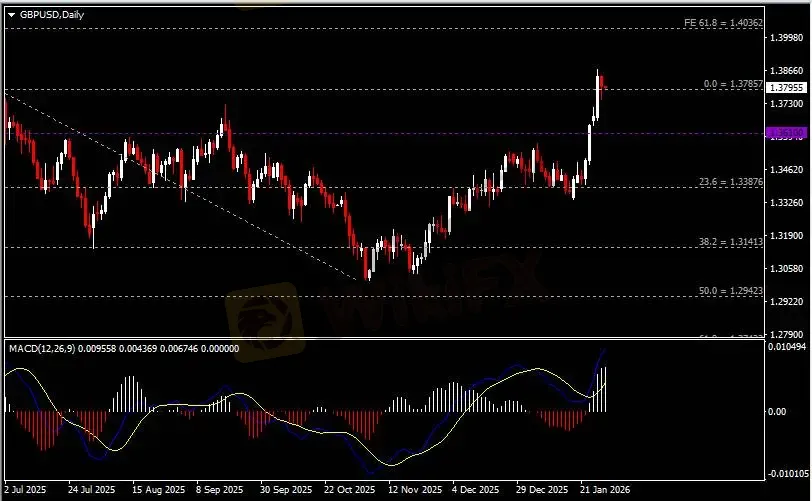Viewport: 812px width, 501px height.
Task: Click the 2 Jul 2025 date marker
Action: (26, 491)
